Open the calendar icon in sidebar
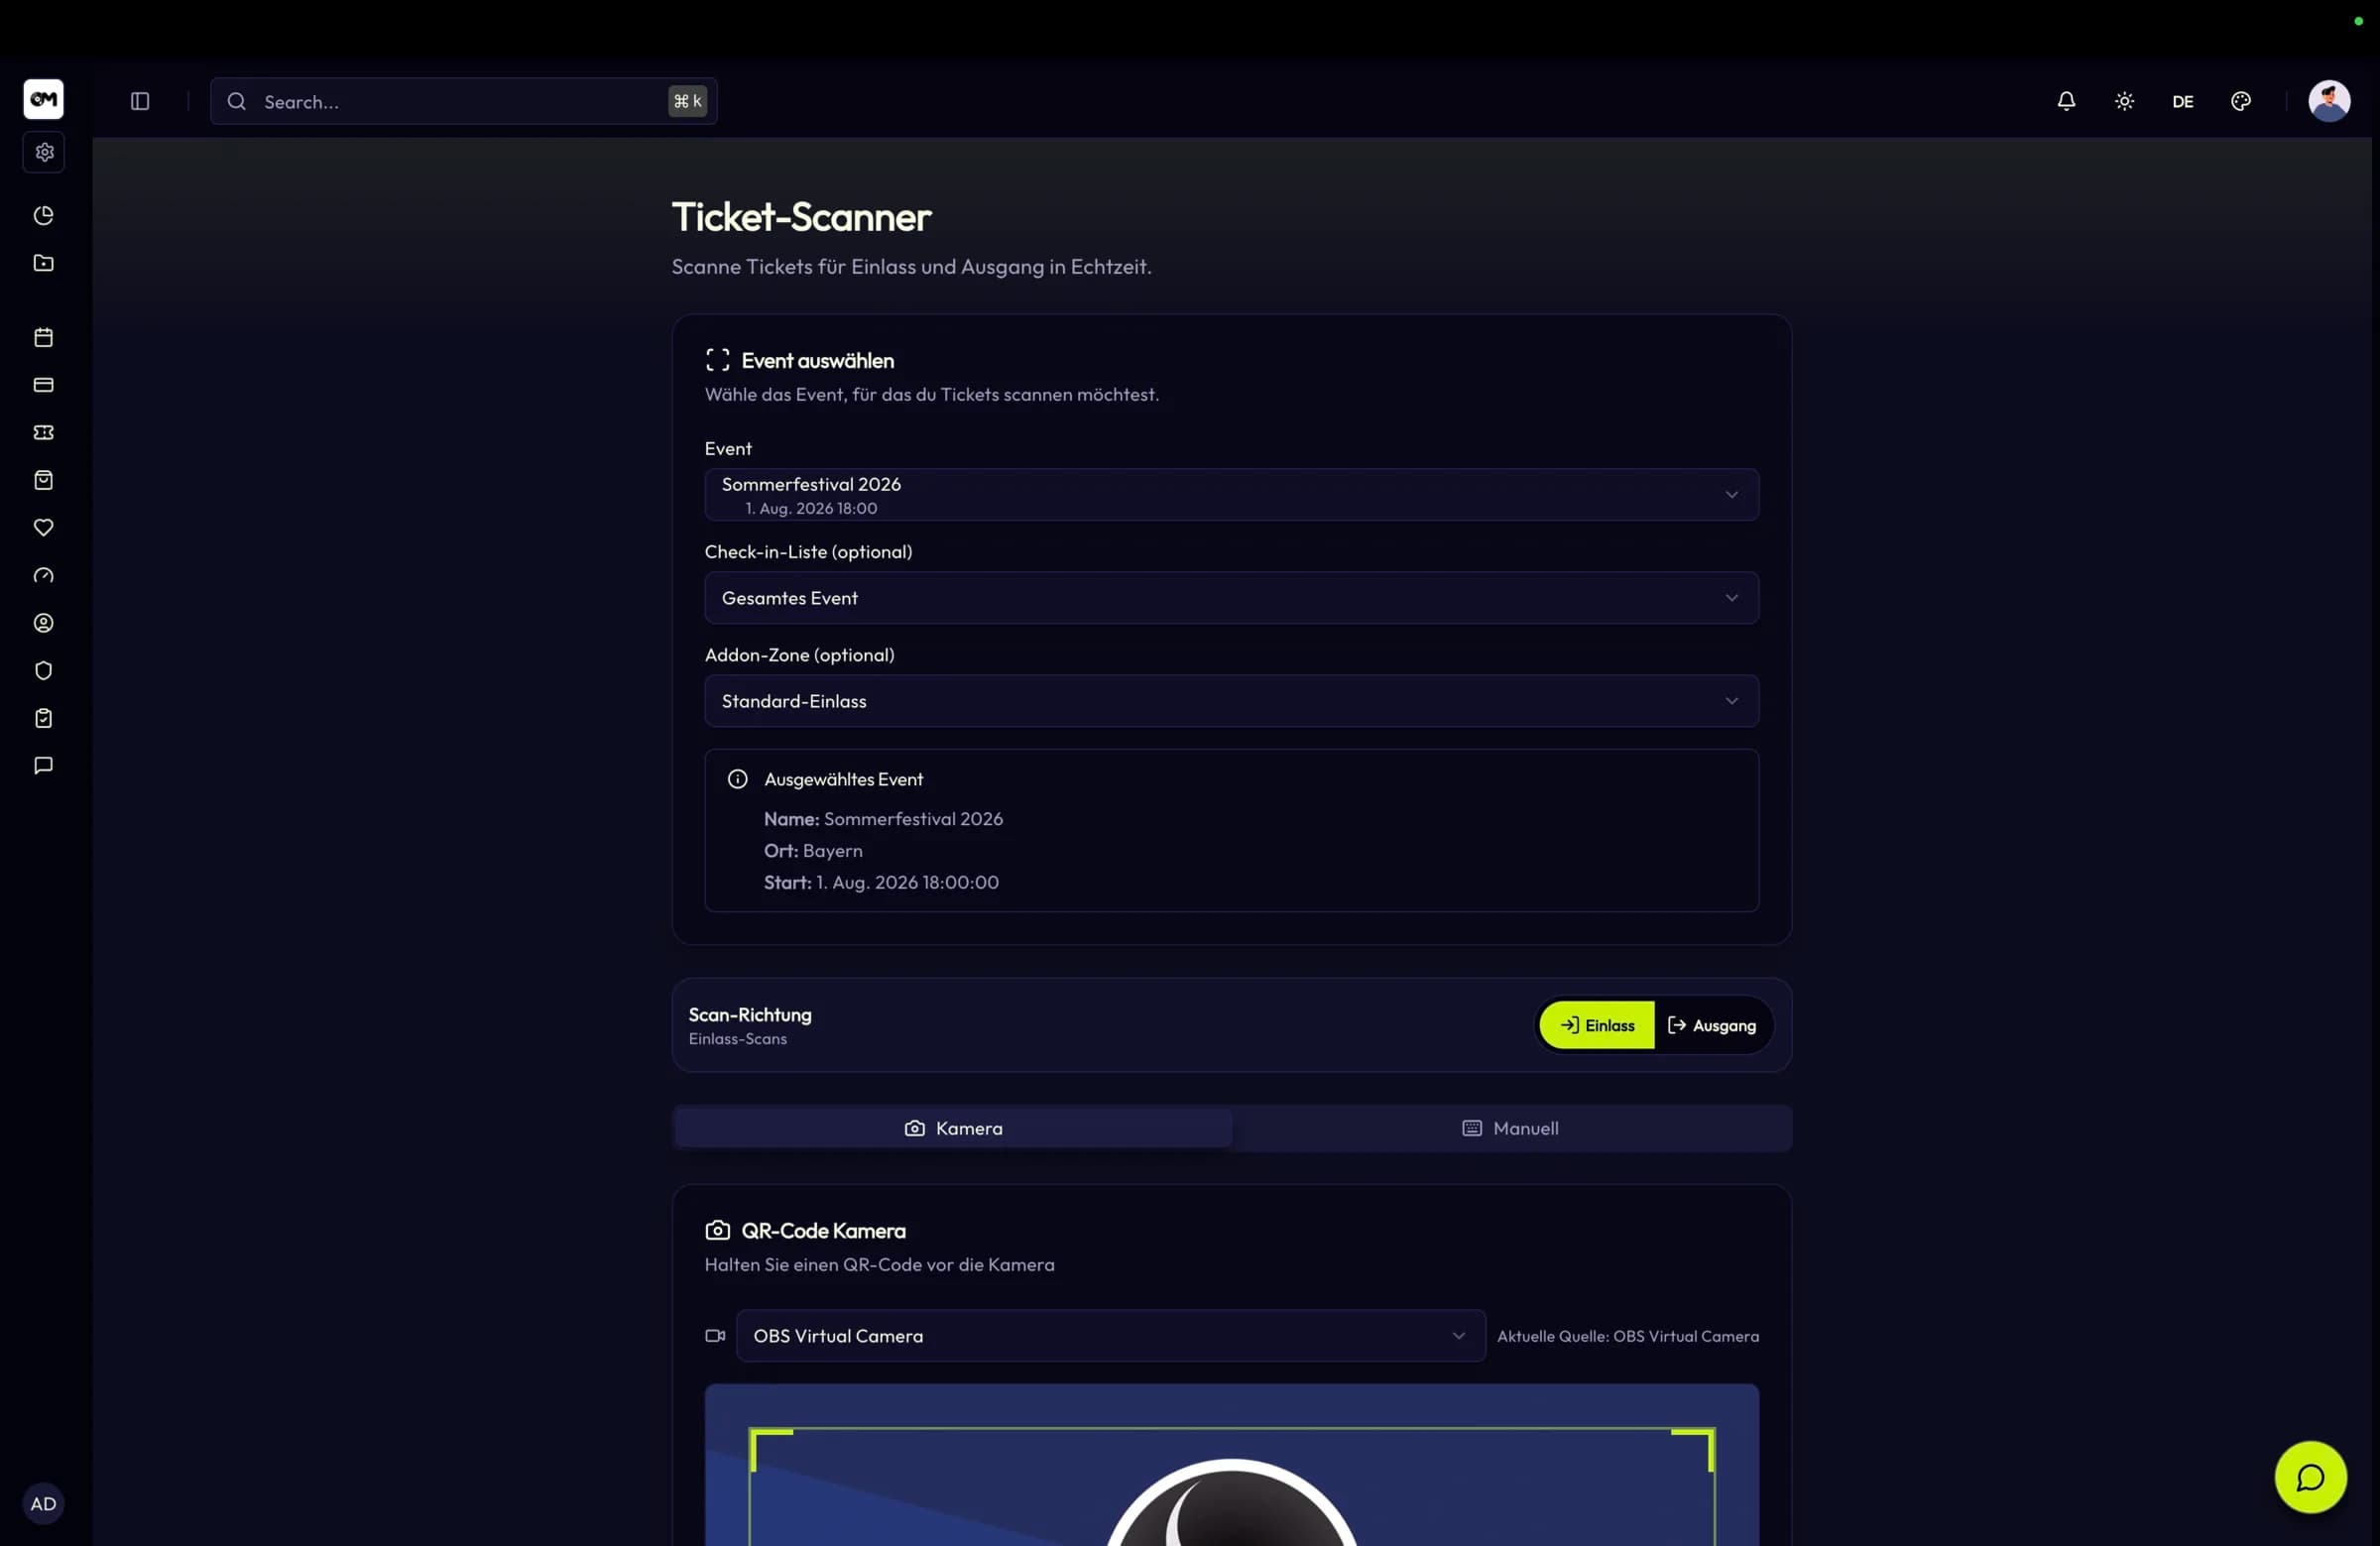 pyautogui.click(x=43, y=337)
